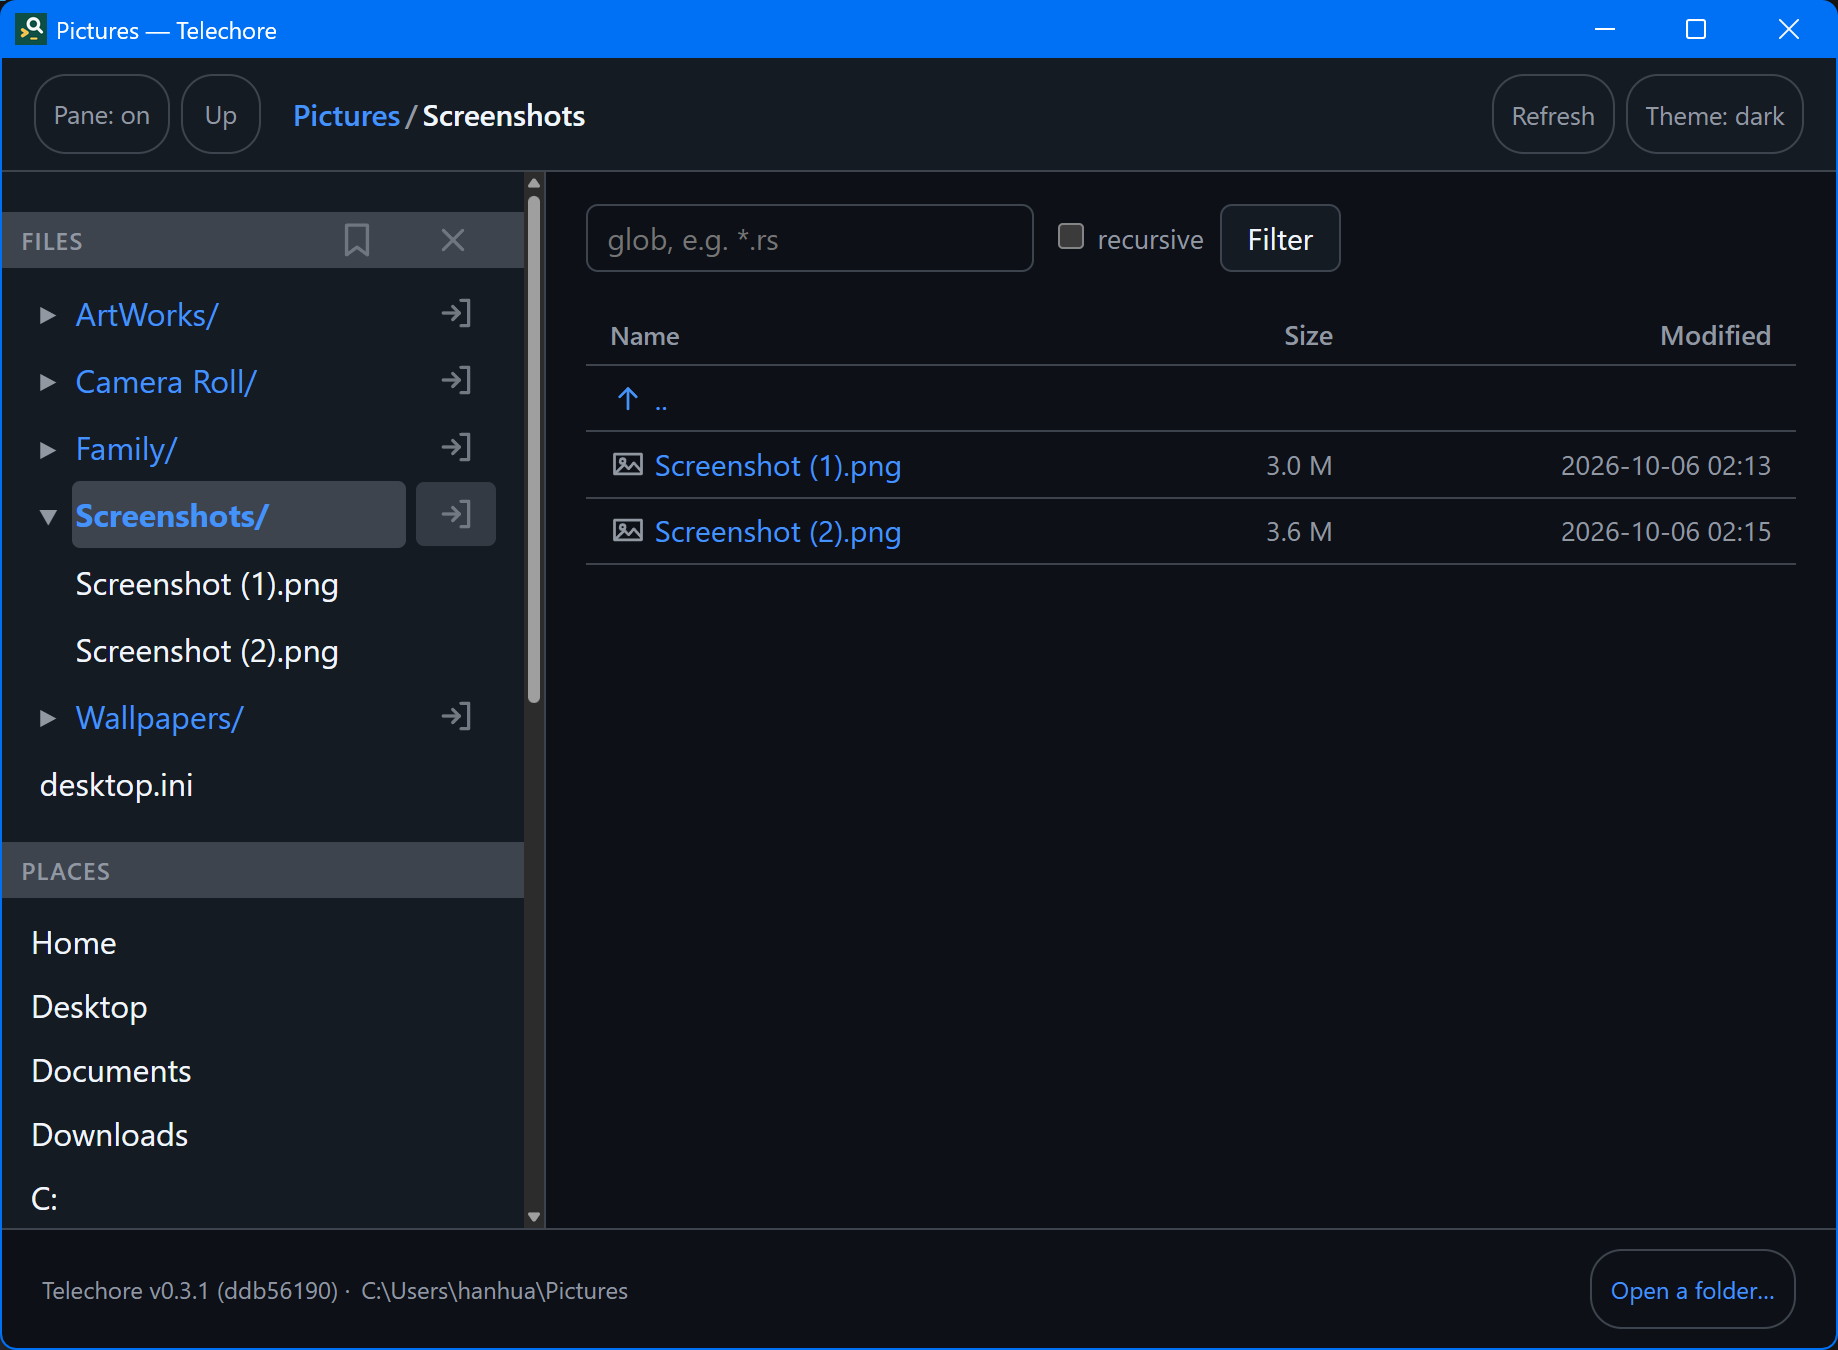The width and height of the screenshot is (1838, 1350).
Task: Click the sidebar scrollbar up arrow
Action: coord(534,183)
